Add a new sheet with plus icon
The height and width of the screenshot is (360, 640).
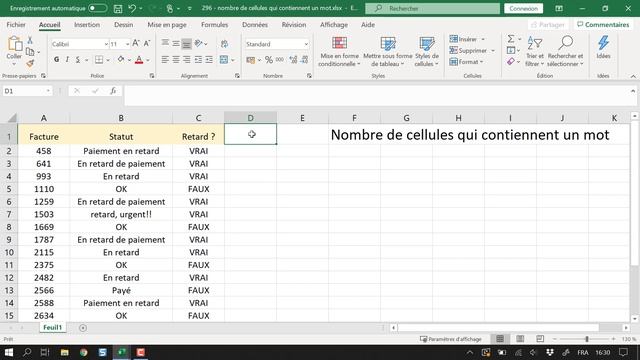click(83, 328)
